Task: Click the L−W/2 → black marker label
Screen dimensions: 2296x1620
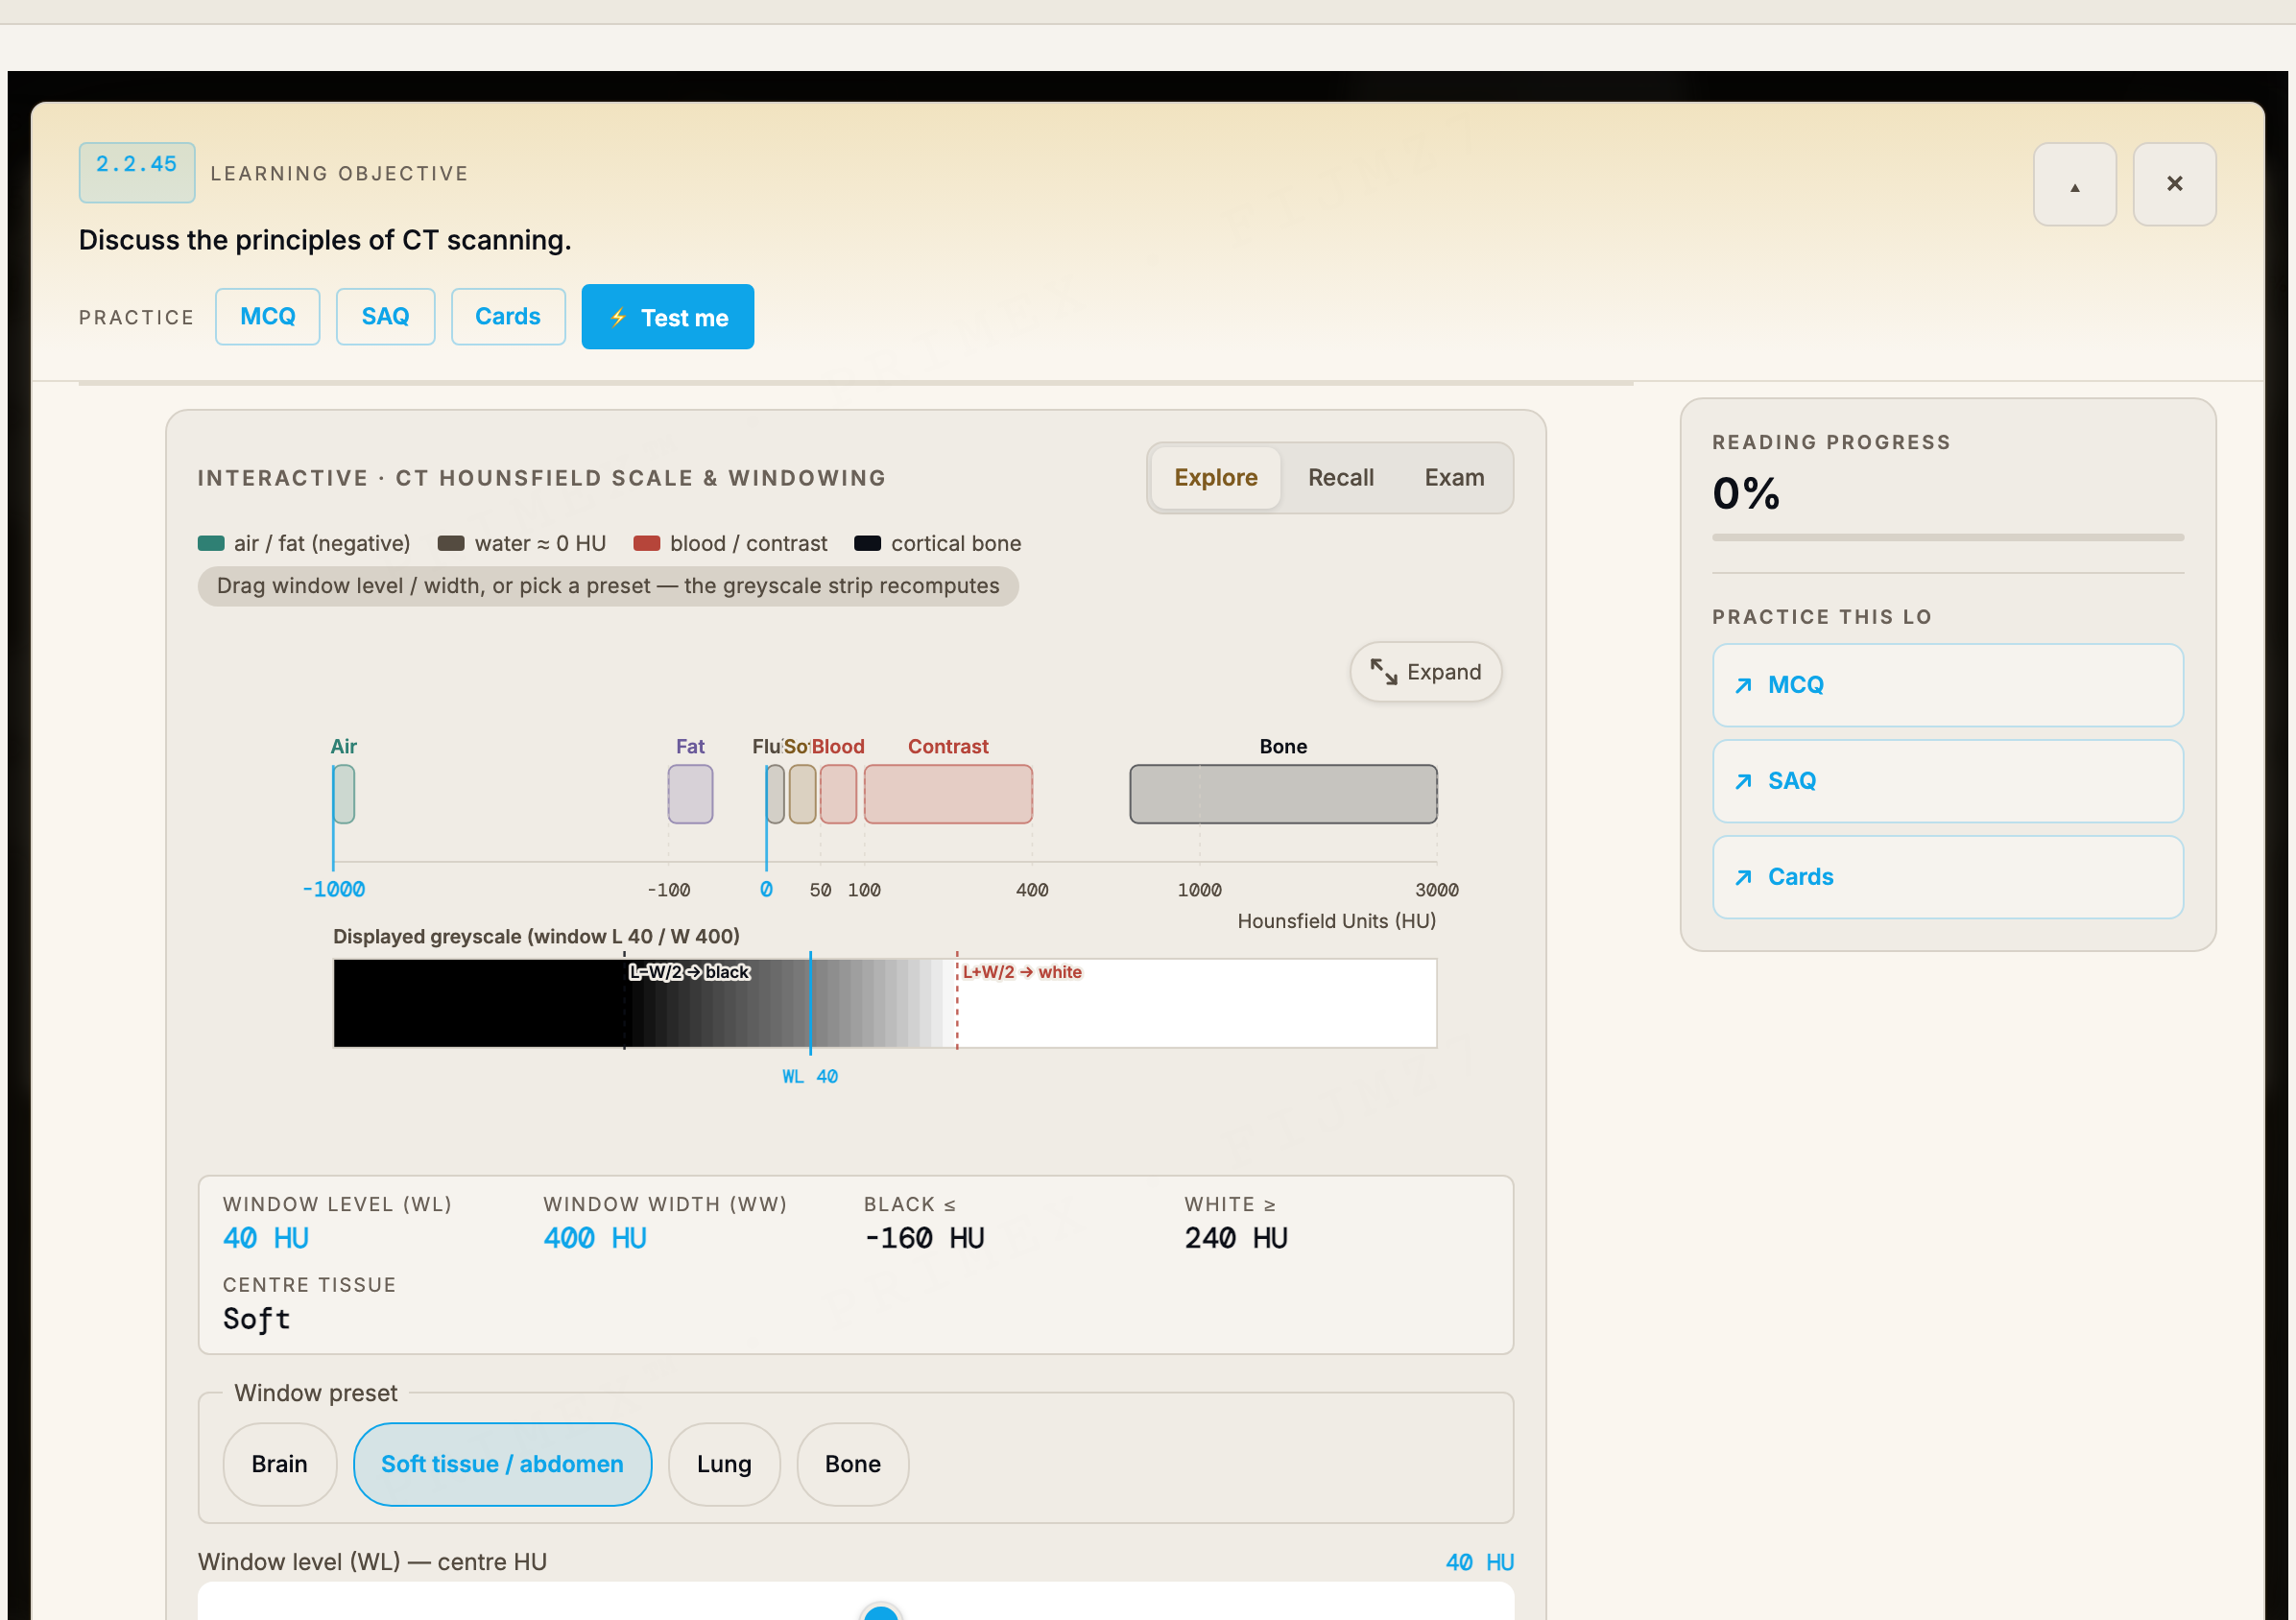Action: 689,972
